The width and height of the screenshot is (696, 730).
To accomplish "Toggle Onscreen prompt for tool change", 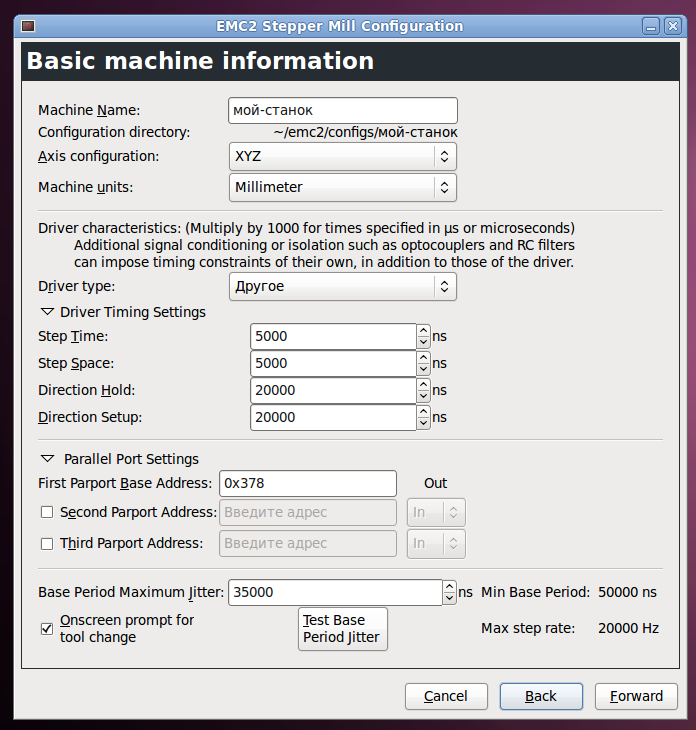I will pos(47,629).
